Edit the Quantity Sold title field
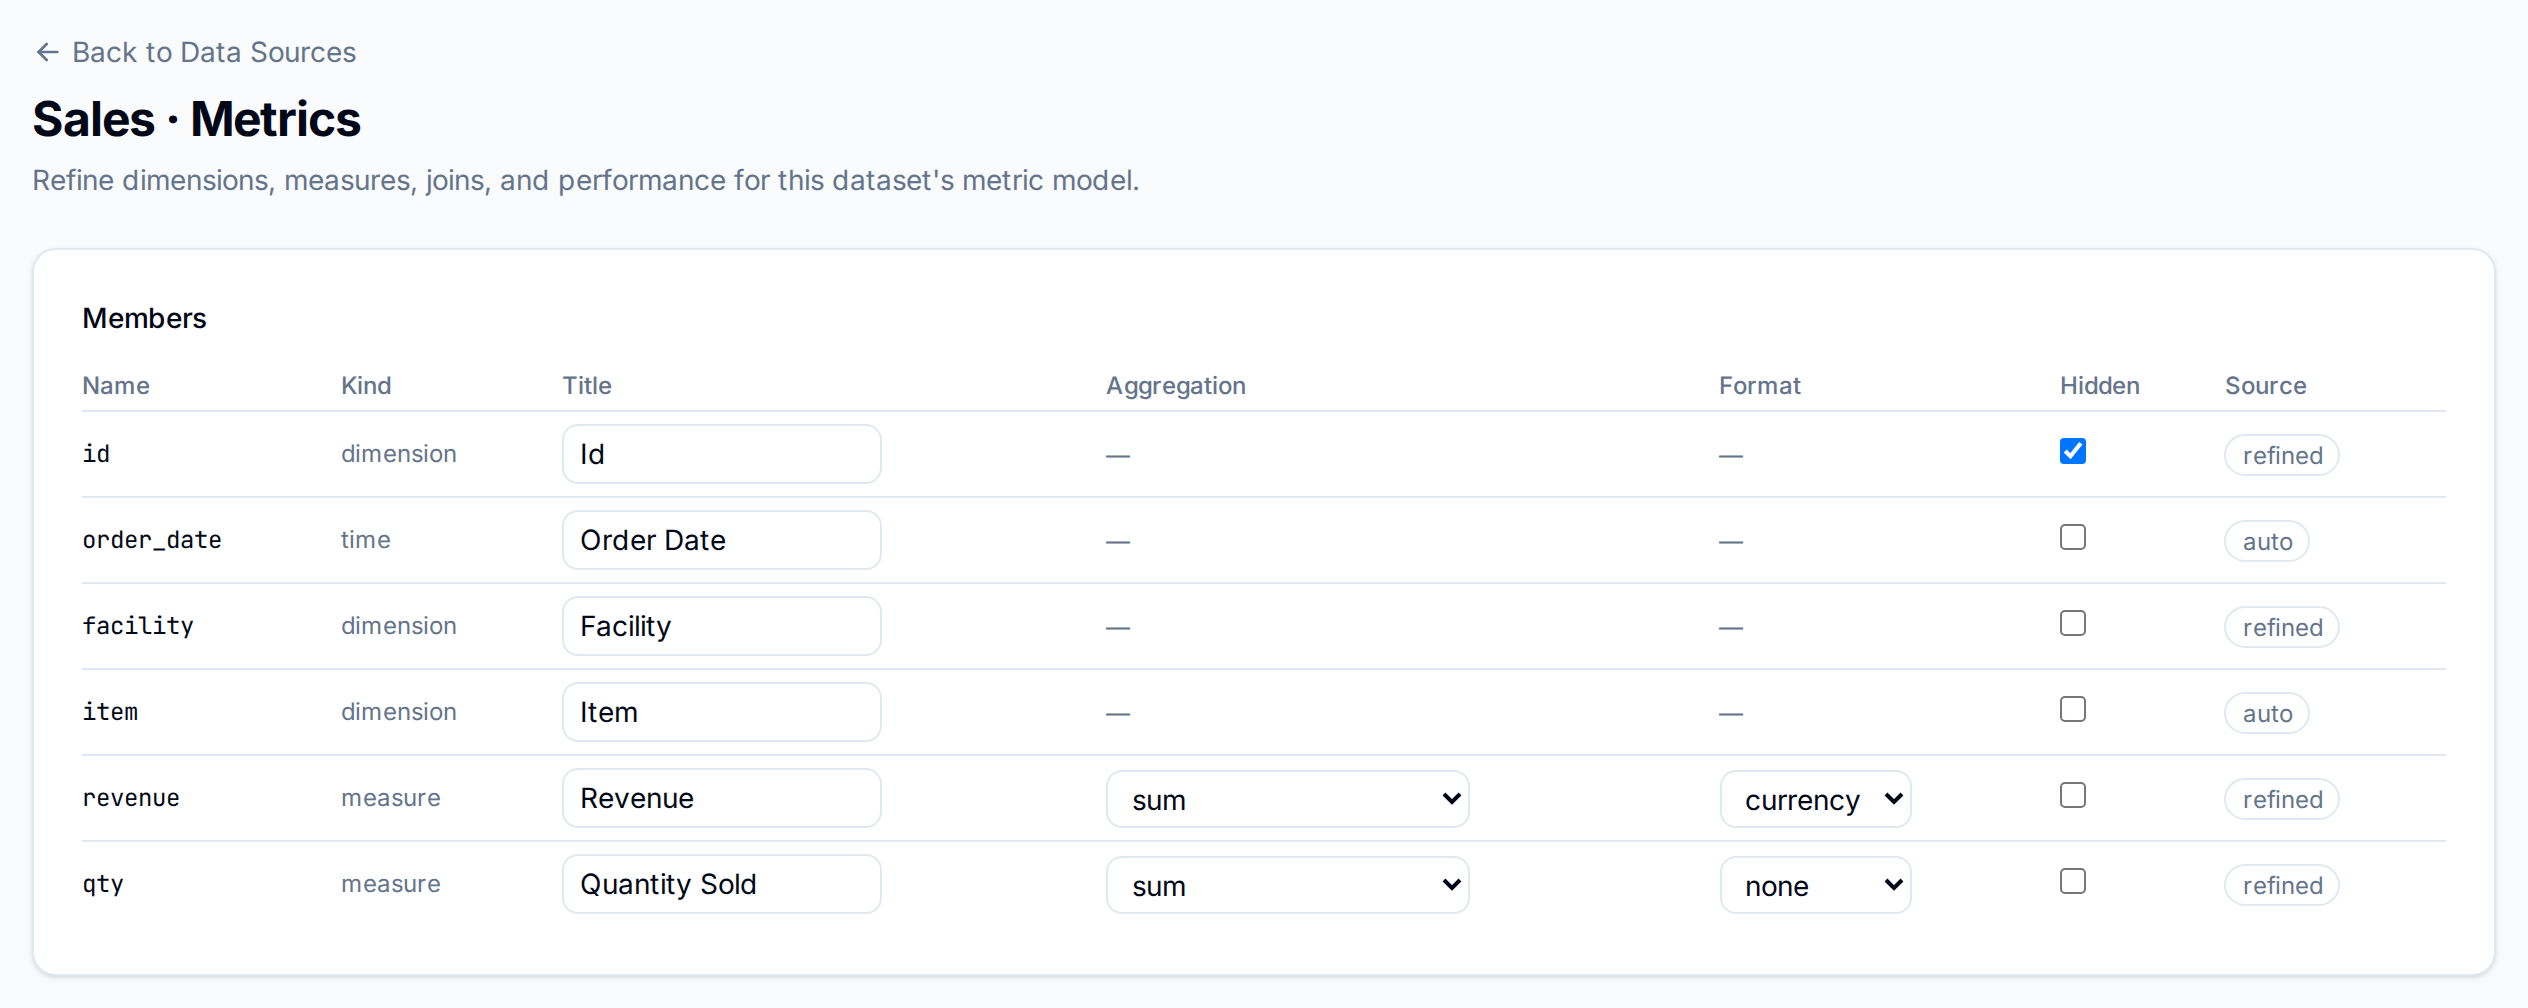Image resolution: width=2528 pixels, height=1008 pixels. (x=721, y=884)
